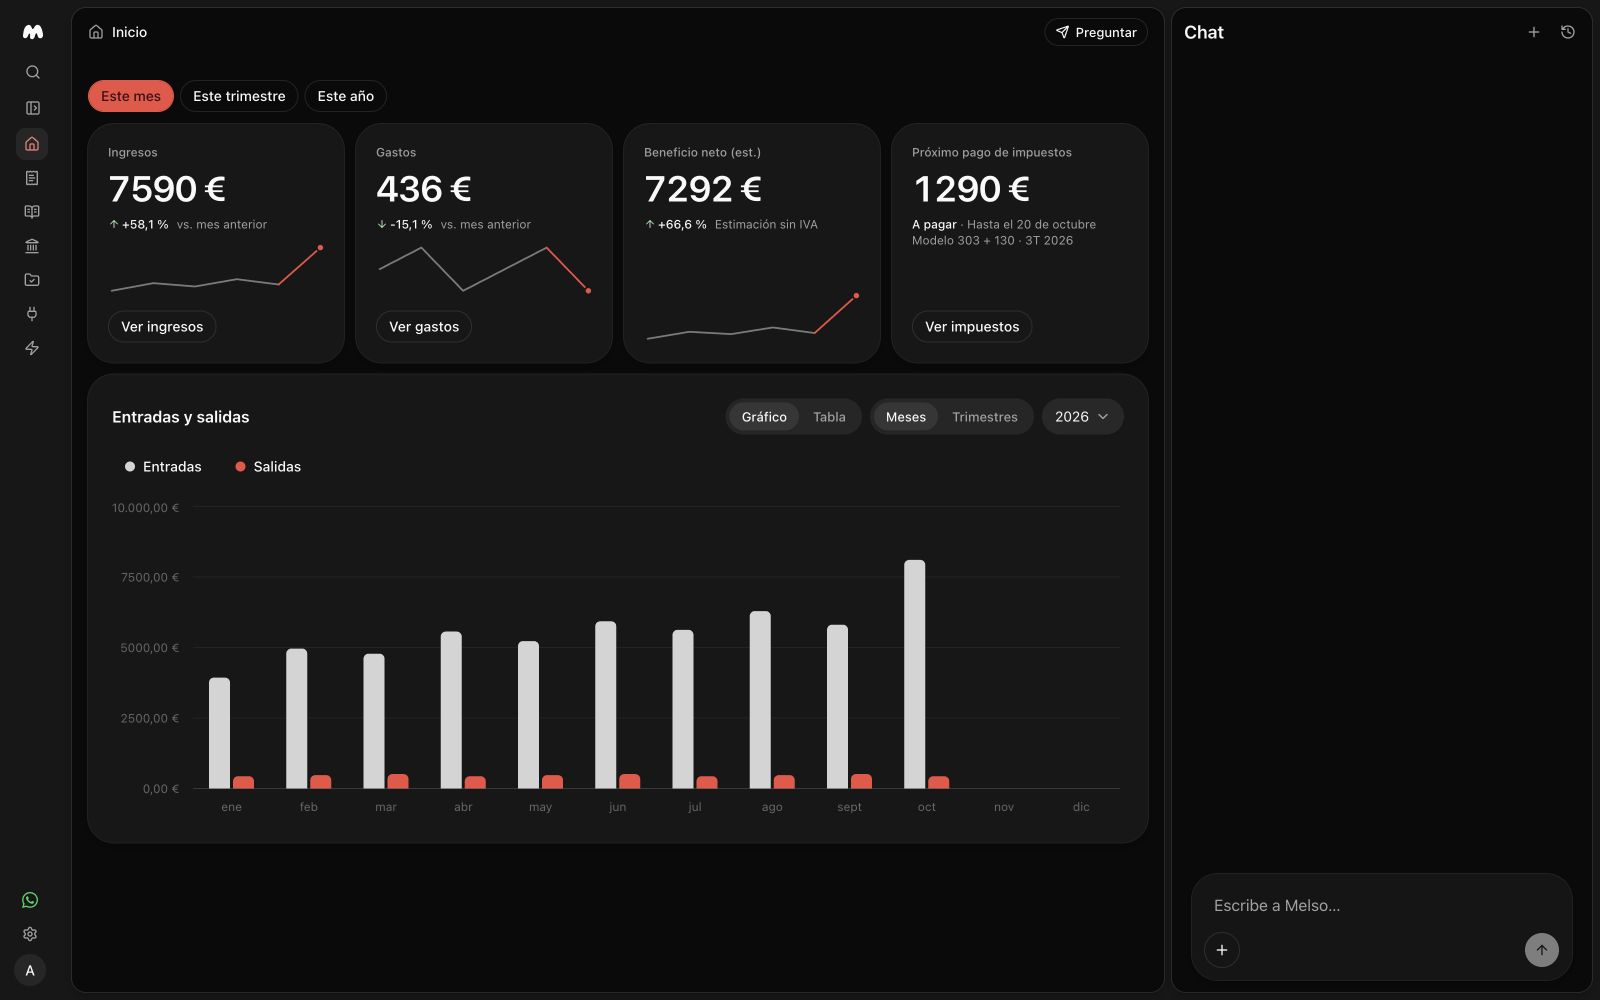
Task: Switch chart view to Tabla
Action: pyautogui.click(x=829, y=417)
